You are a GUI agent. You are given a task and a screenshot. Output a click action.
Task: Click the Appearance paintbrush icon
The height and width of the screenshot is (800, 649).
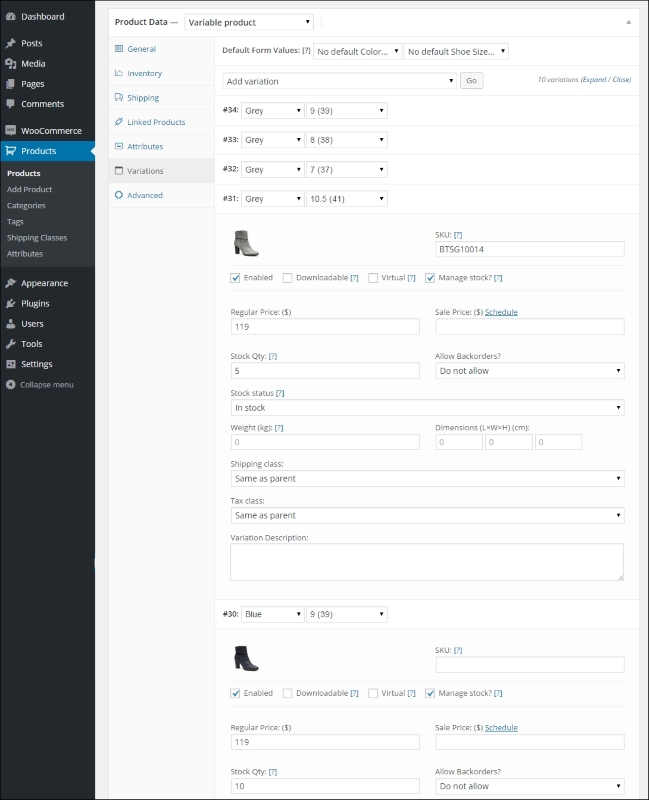point(11,283)
